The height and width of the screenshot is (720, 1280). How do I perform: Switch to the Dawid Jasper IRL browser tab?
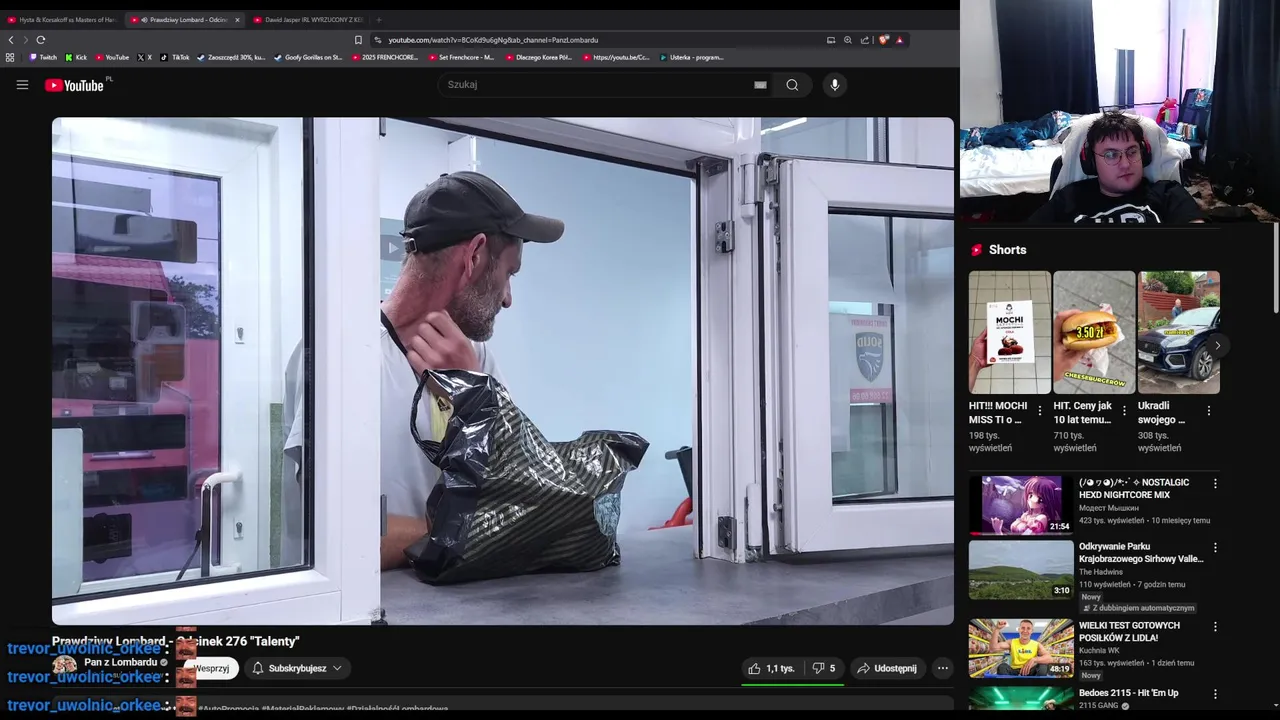308,20
